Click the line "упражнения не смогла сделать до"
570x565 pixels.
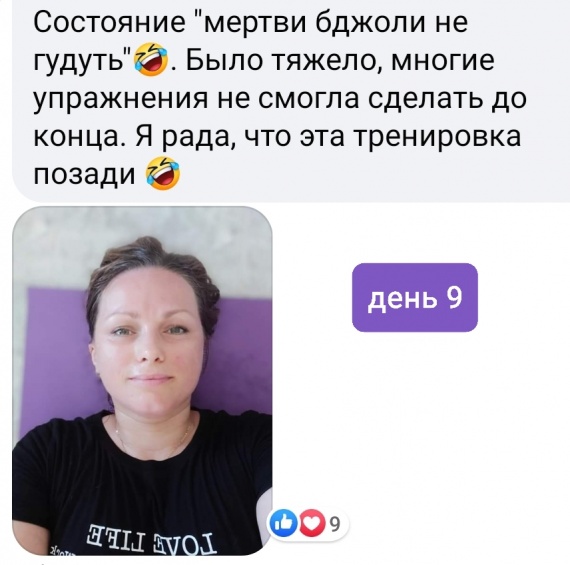pyautogui.click(x=280, y=99)
